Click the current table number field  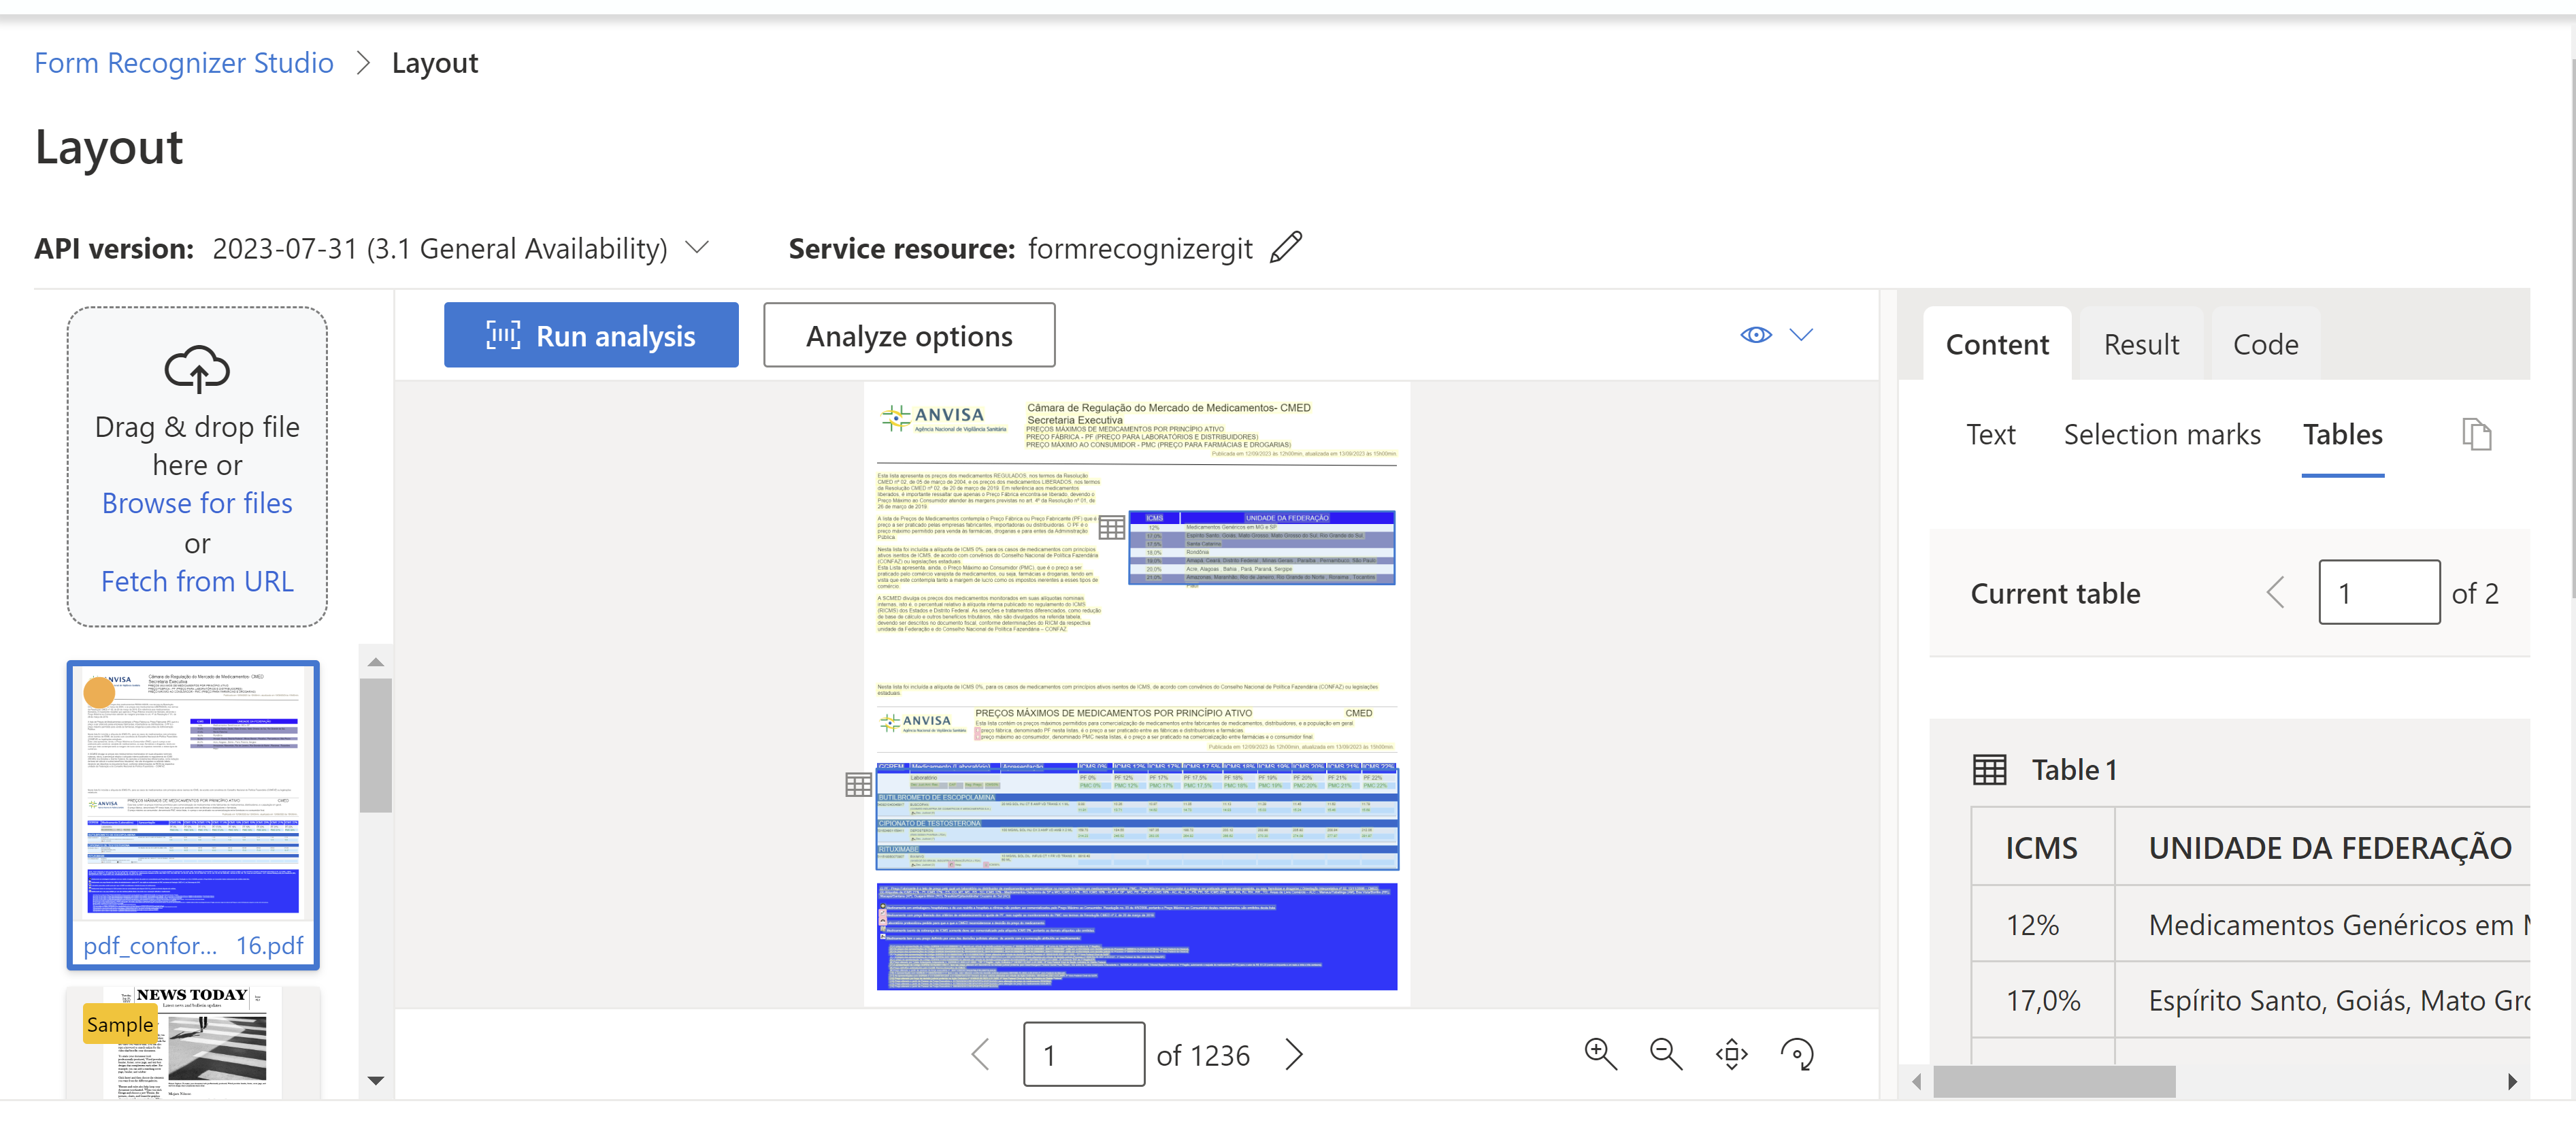(2379, 593)
